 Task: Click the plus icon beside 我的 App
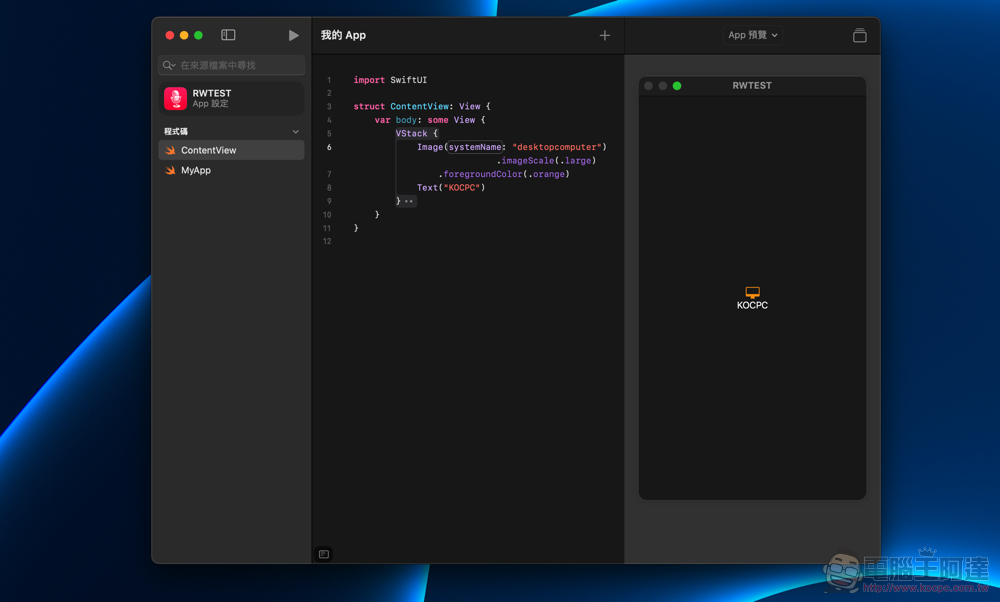pyautogui.click(x=604, y=35)
